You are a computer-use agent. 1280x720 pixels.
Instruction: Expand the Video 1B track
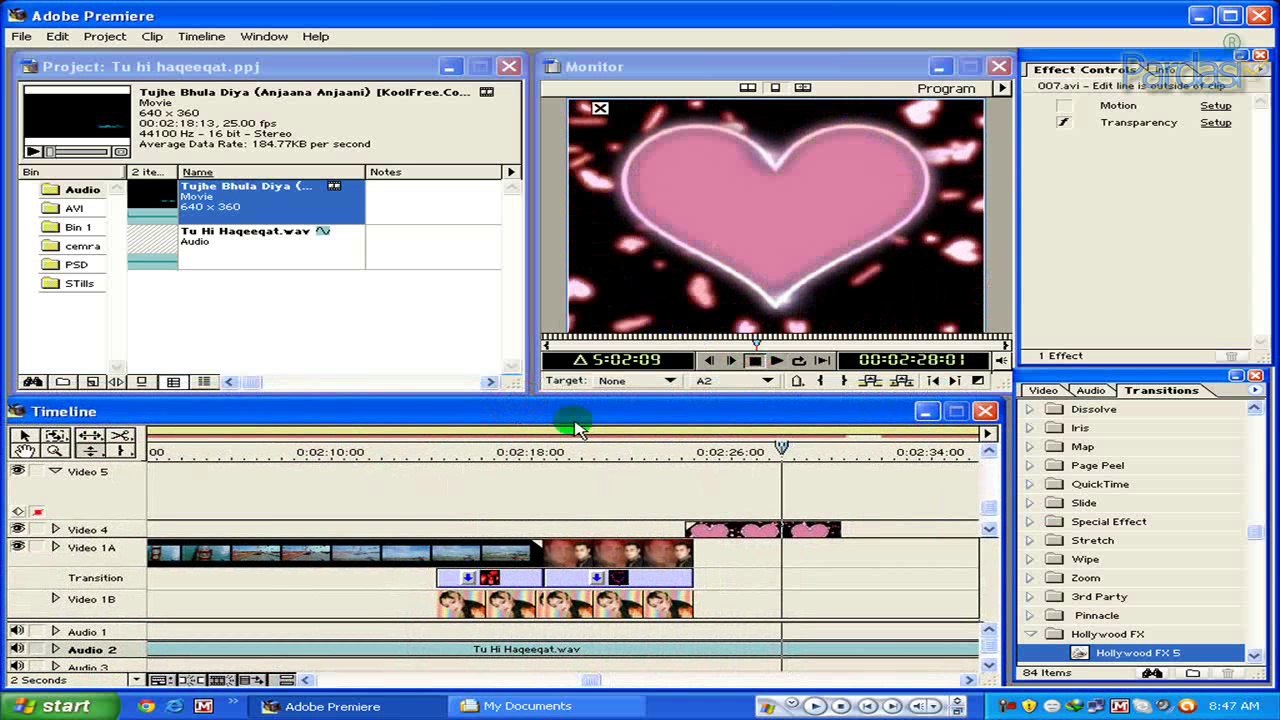[55, 598]
